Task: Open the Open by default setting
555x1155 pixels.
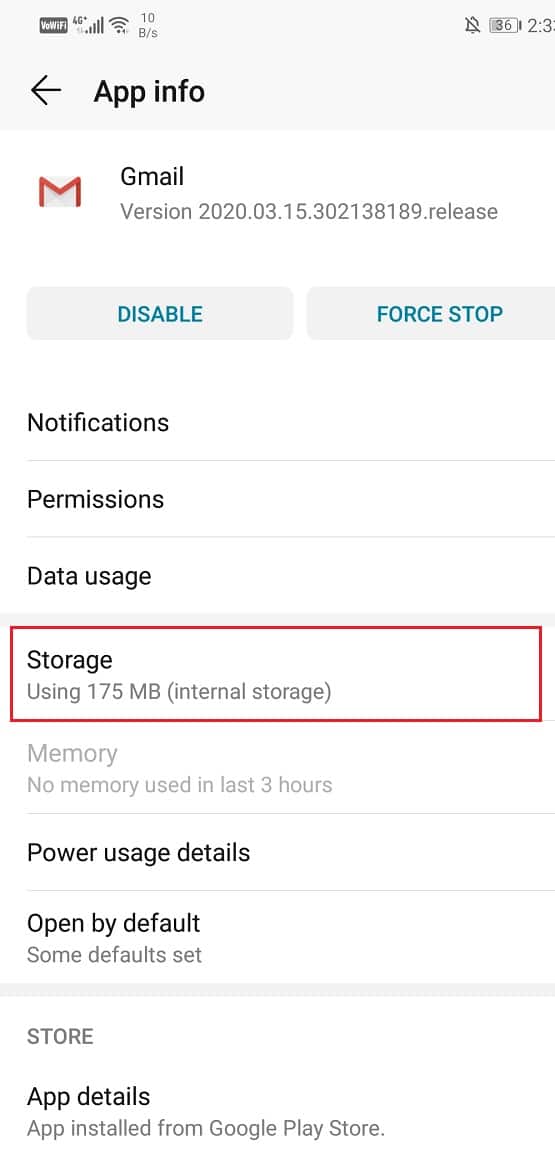Action: click(x=277, y=937)
